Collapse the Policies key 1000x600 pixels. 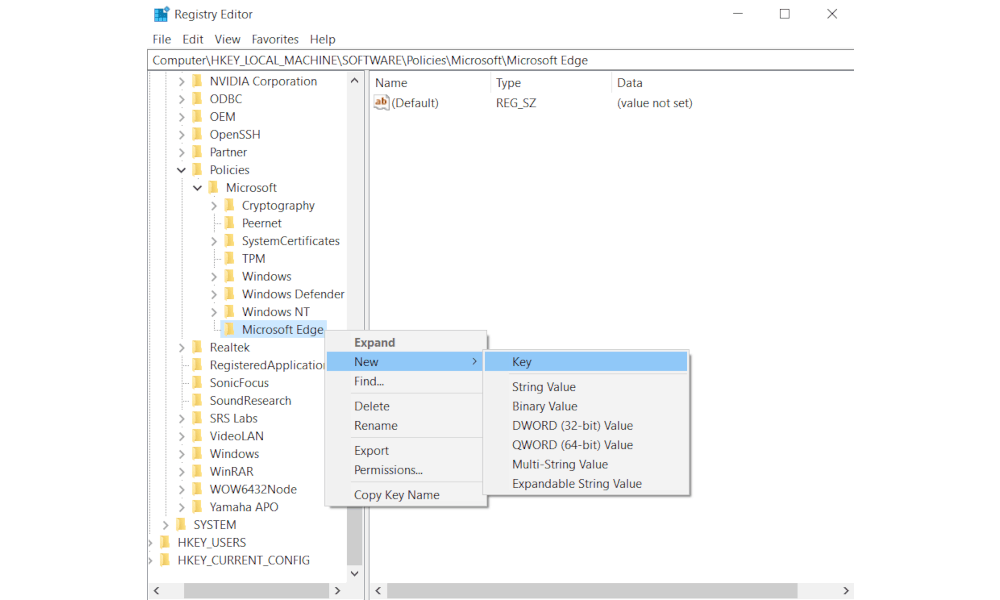point(182,170)
